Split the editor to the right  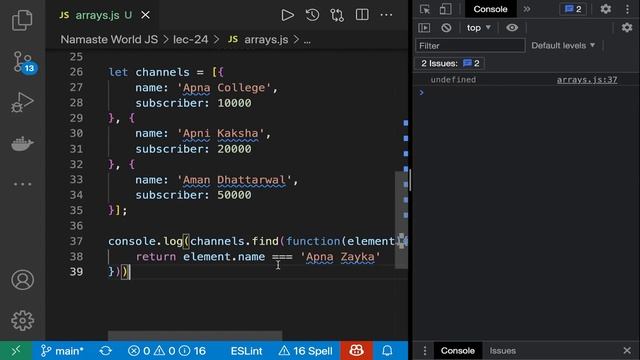(362, 15)
